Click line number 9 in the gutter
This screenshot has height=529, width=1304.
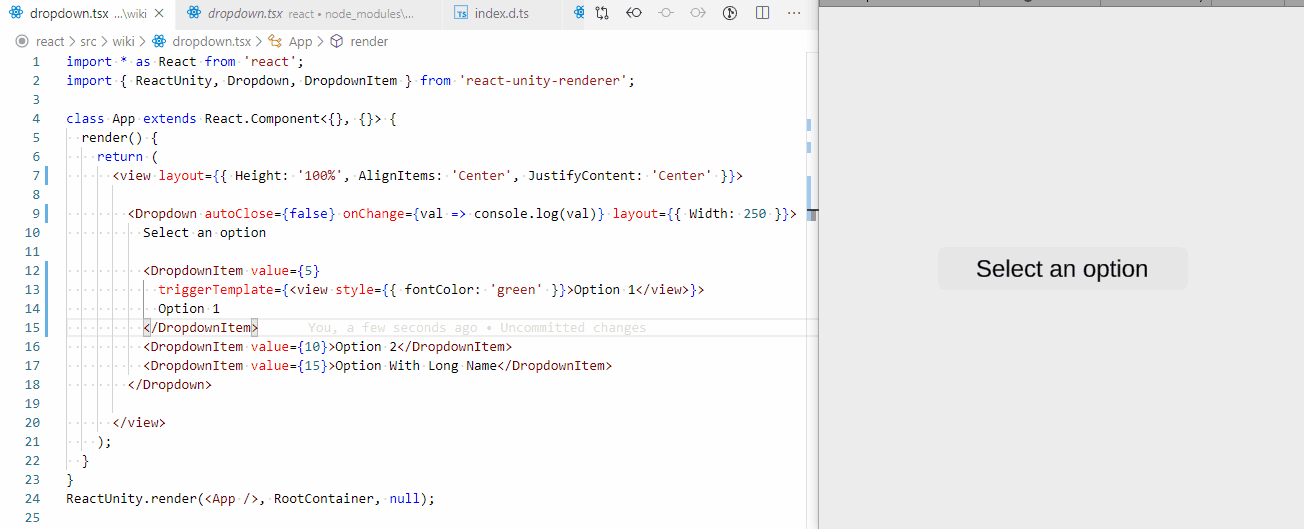point(35,214)
